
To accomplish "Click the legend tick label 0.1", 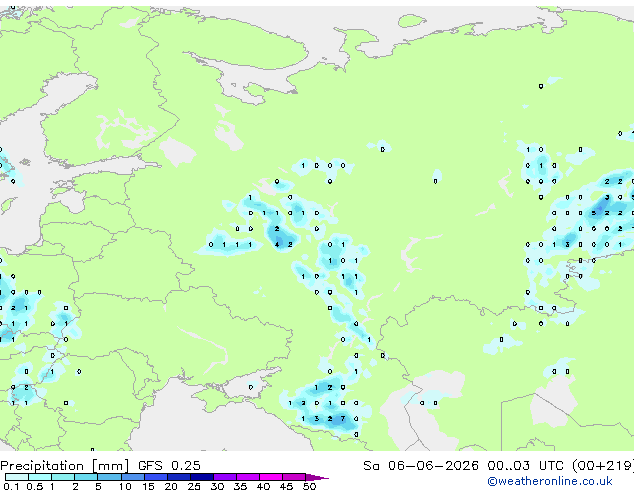I will tap(10, 486).
